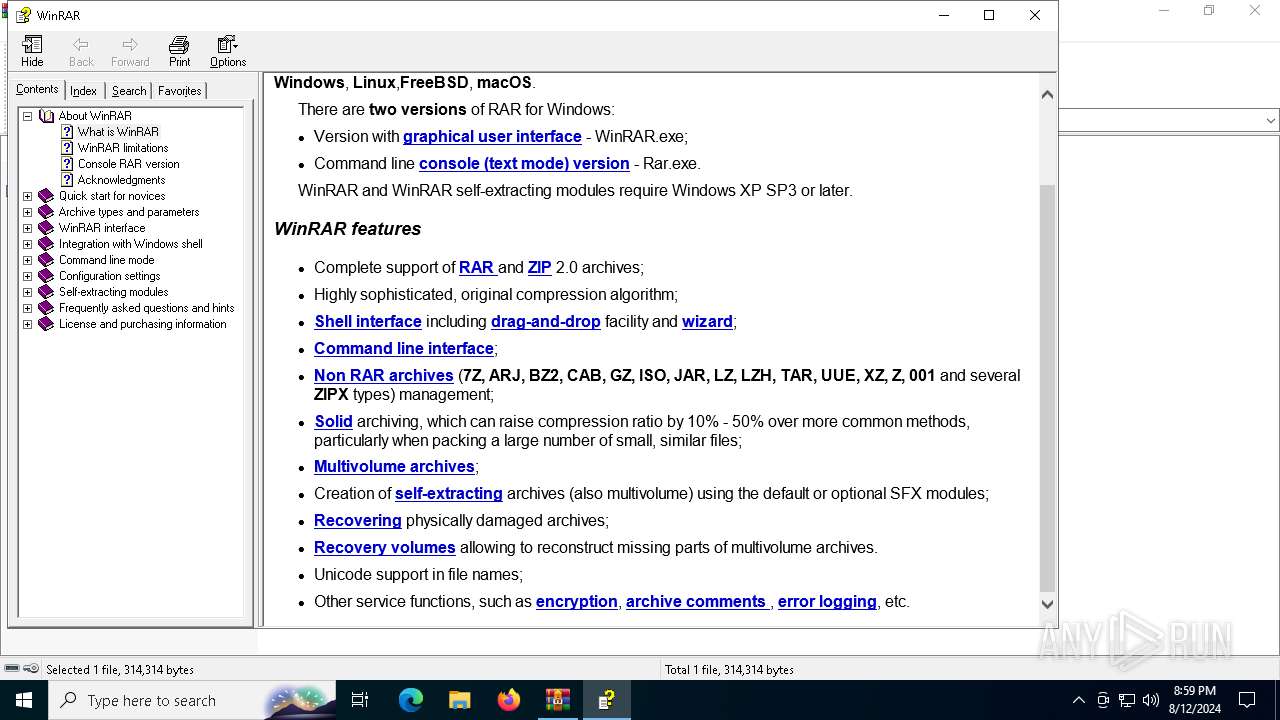Click the book icon for WinRAR interface
The height and width of the screenshot is (720, 1280).
click(46, 228)
